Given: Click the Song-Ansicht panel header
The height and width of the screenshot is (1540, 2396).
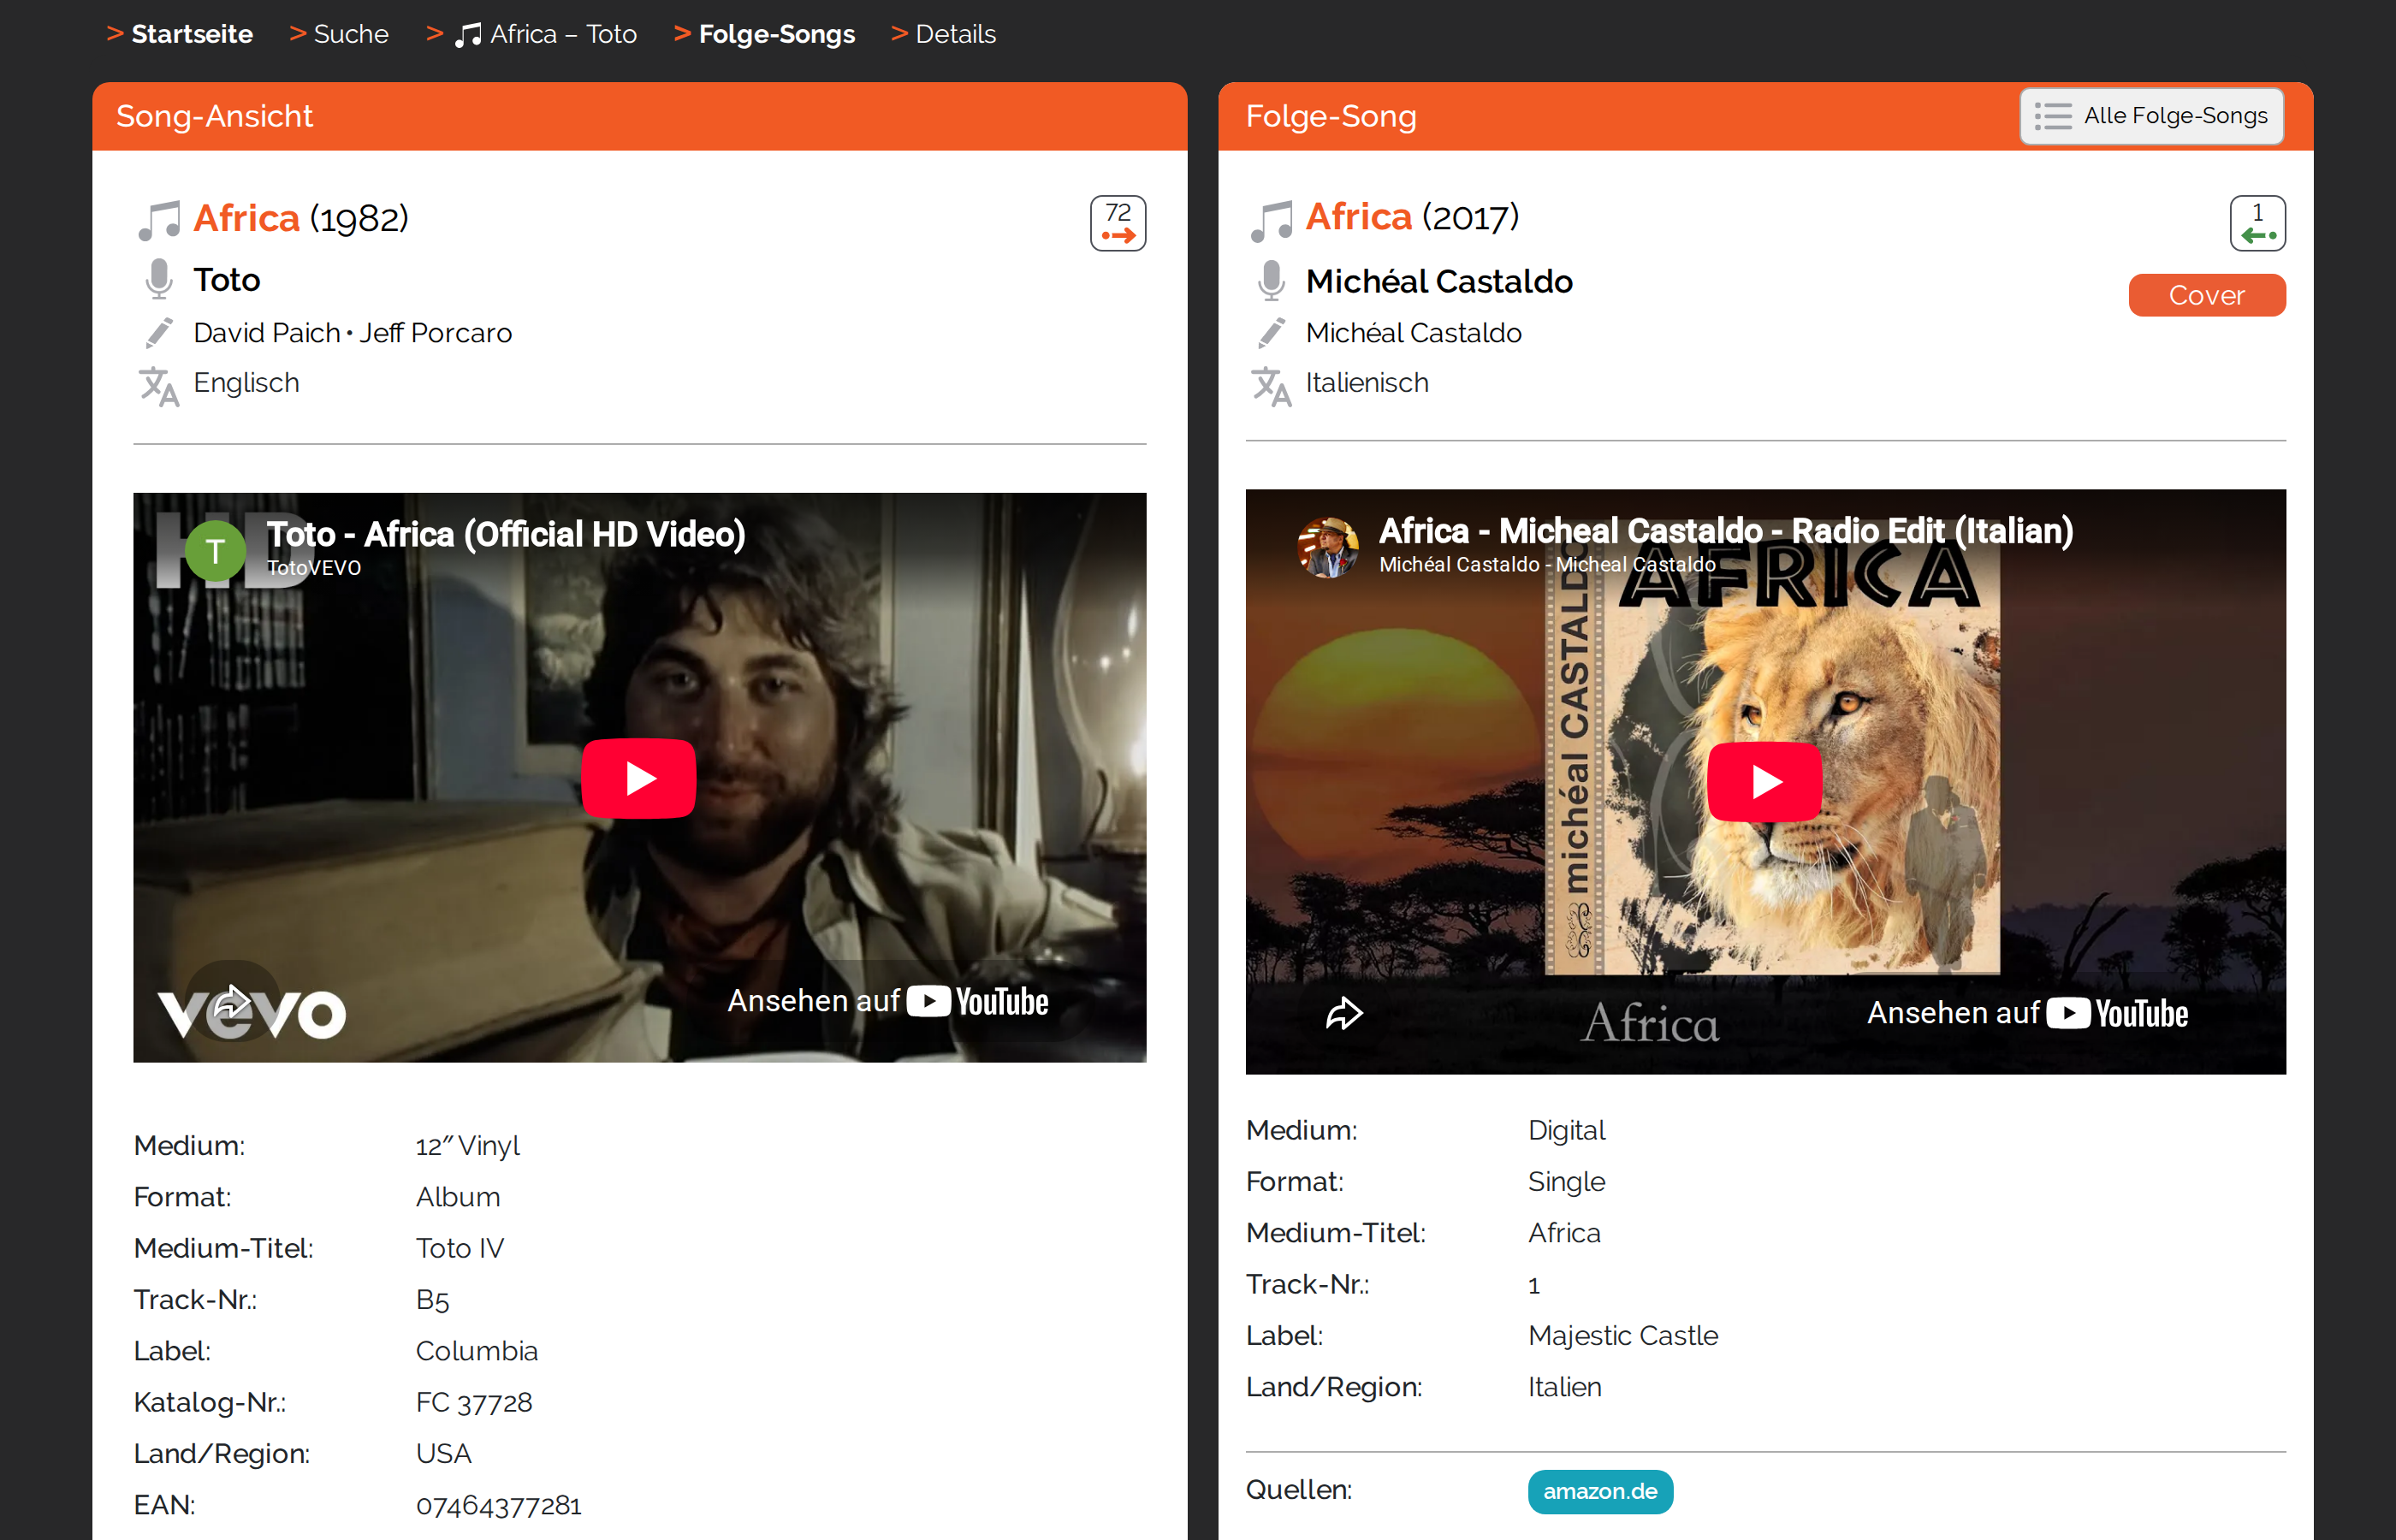Looking at the screenshot, I should [639, 116].
